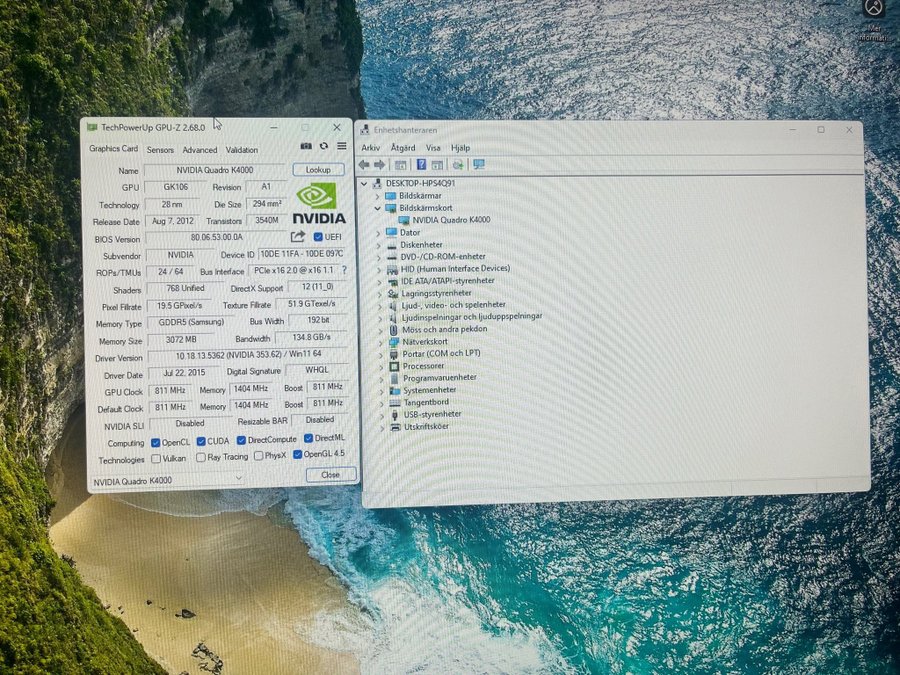This screenshot has height=675, width=900.
Task: Click the back arrow in Enhetshanteraren toolbar
Action: (x=364, y=164)
